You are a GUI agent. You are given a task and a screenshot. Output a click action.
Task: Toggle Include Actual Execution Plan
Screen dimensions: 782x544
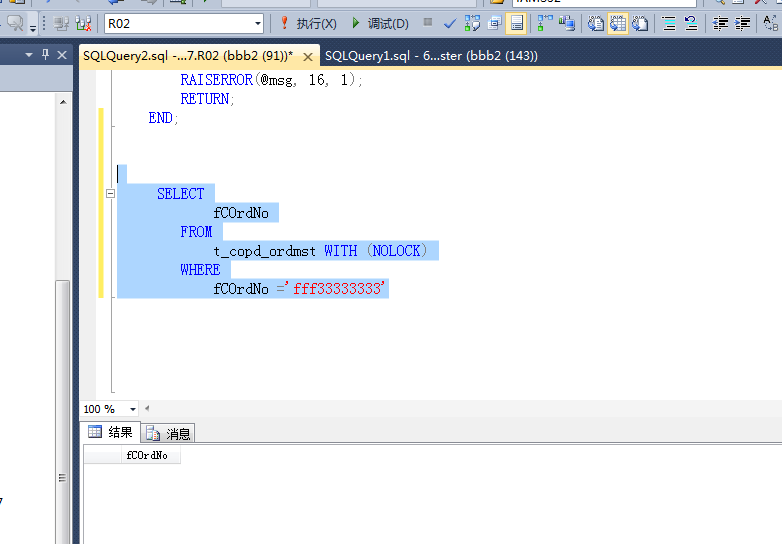click(x=545, y=23)
